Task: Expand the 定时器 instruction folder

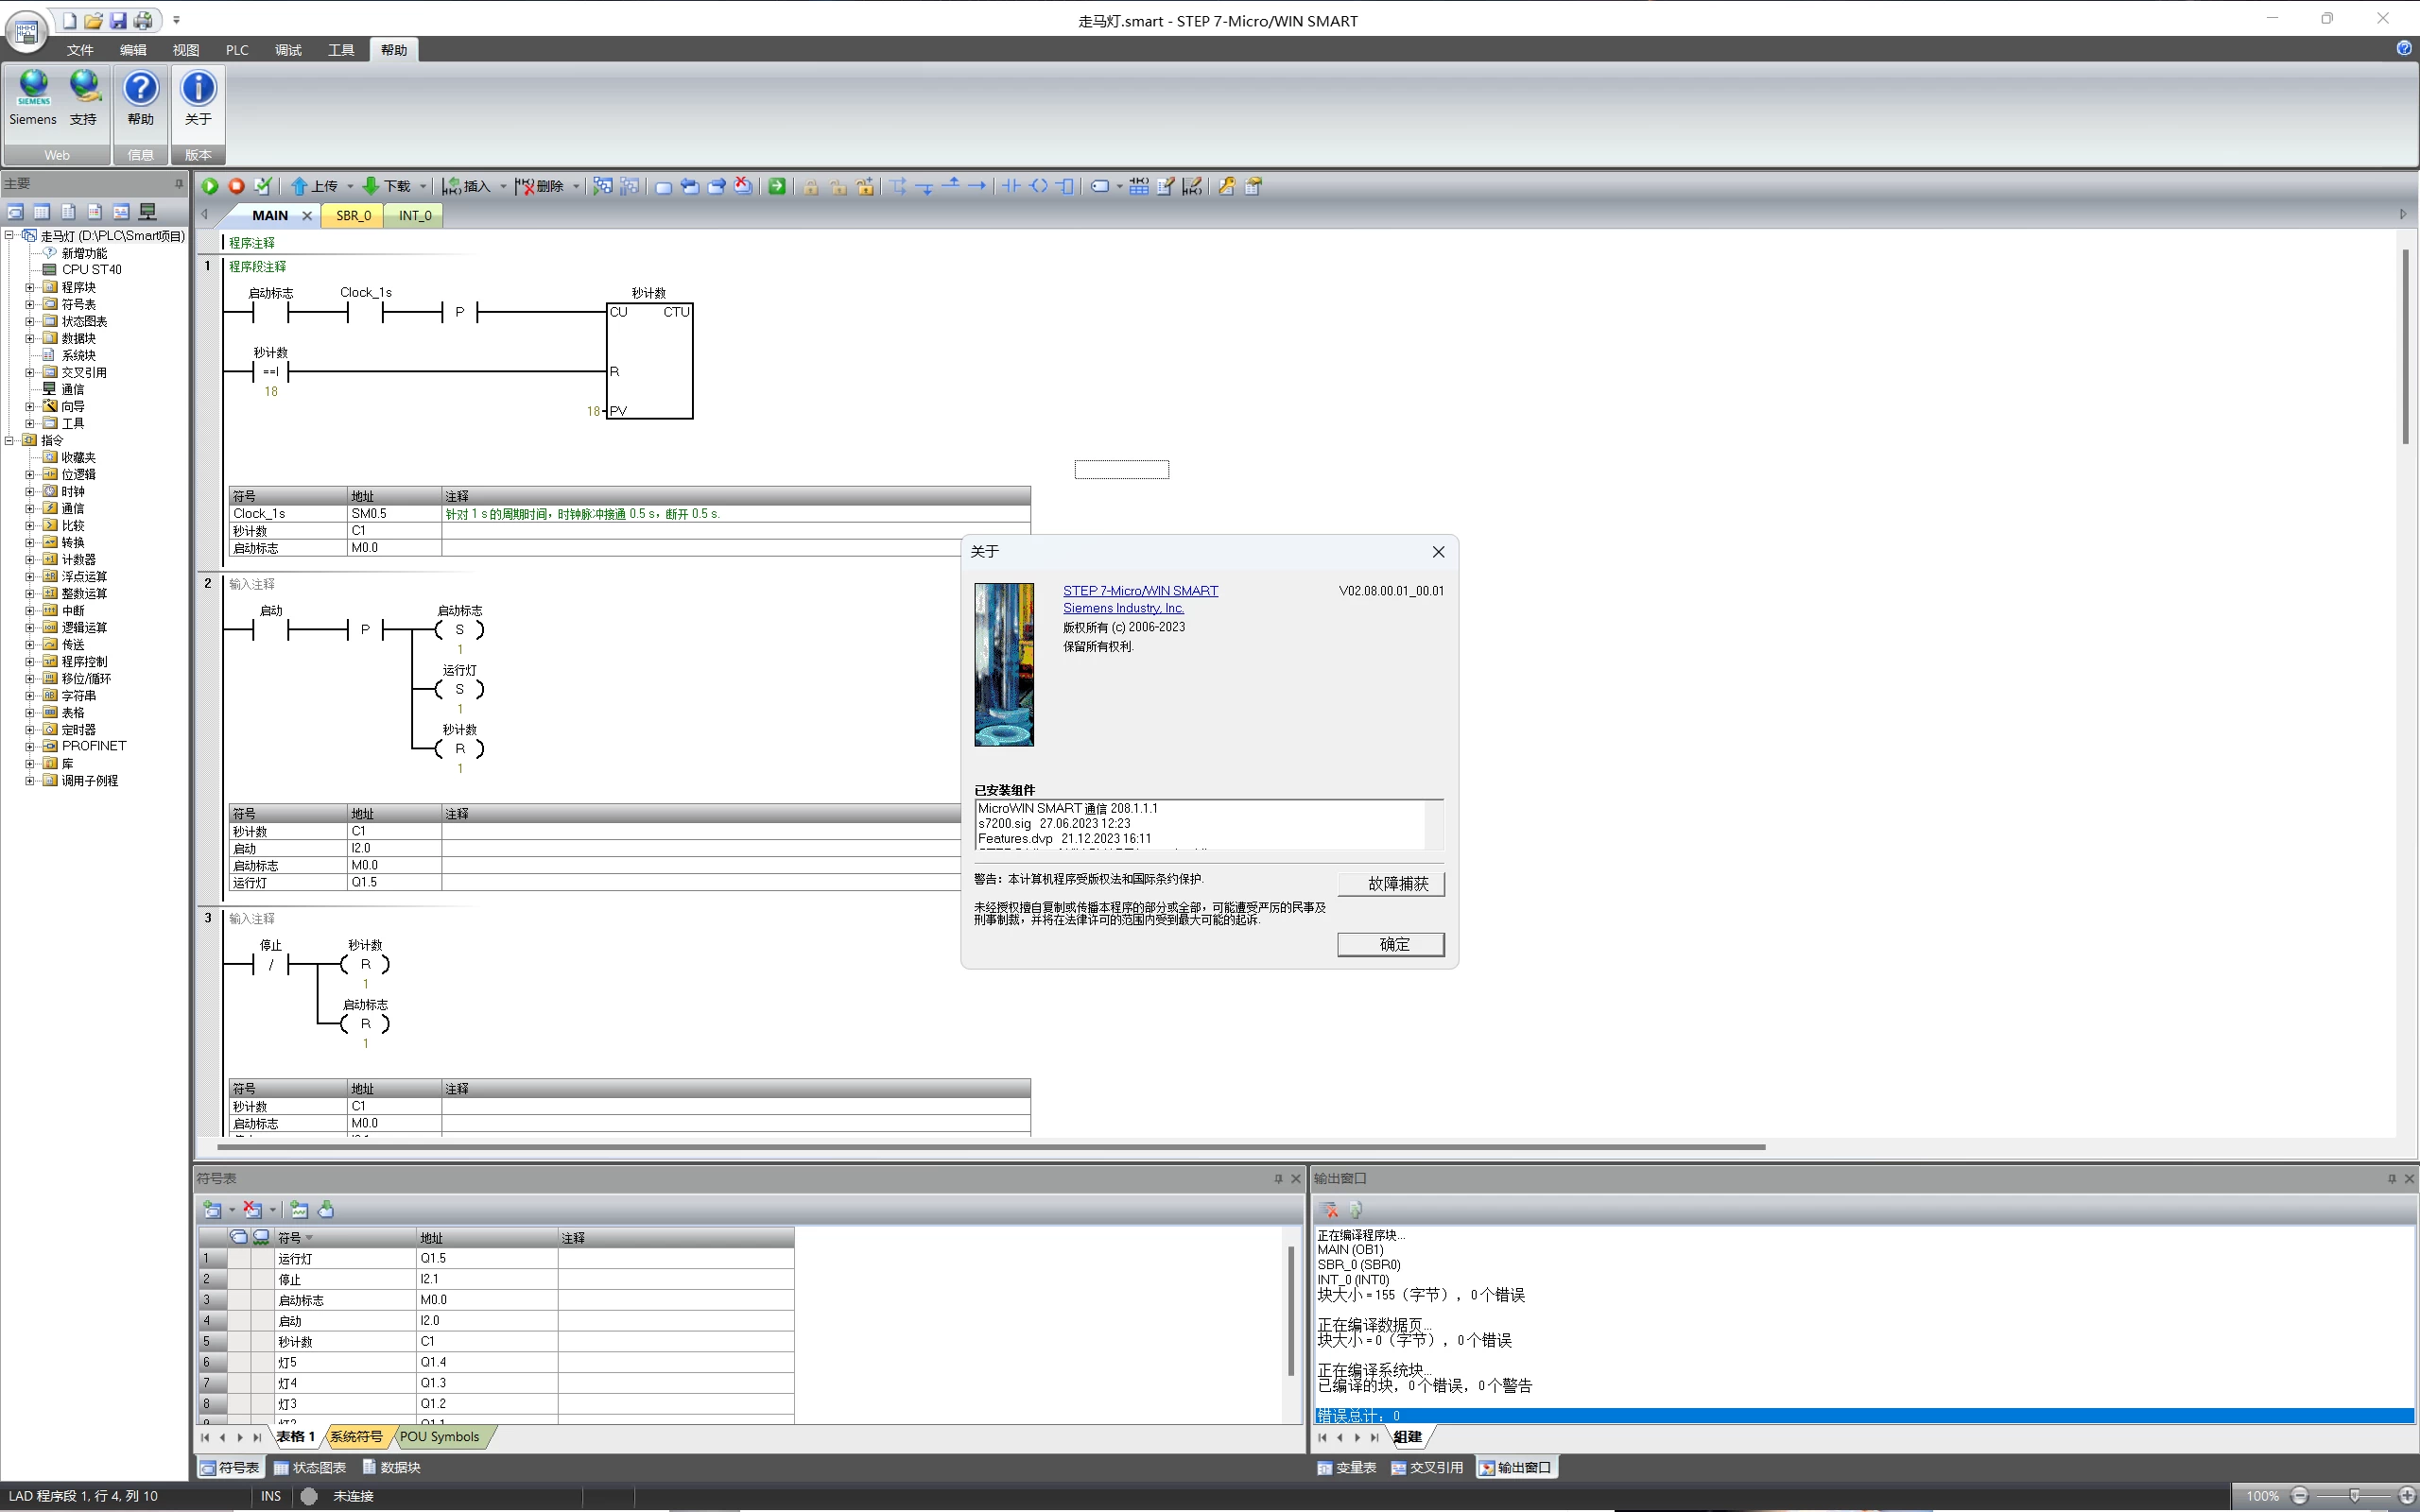Action: pyautogui.click(x=29, y=729)
